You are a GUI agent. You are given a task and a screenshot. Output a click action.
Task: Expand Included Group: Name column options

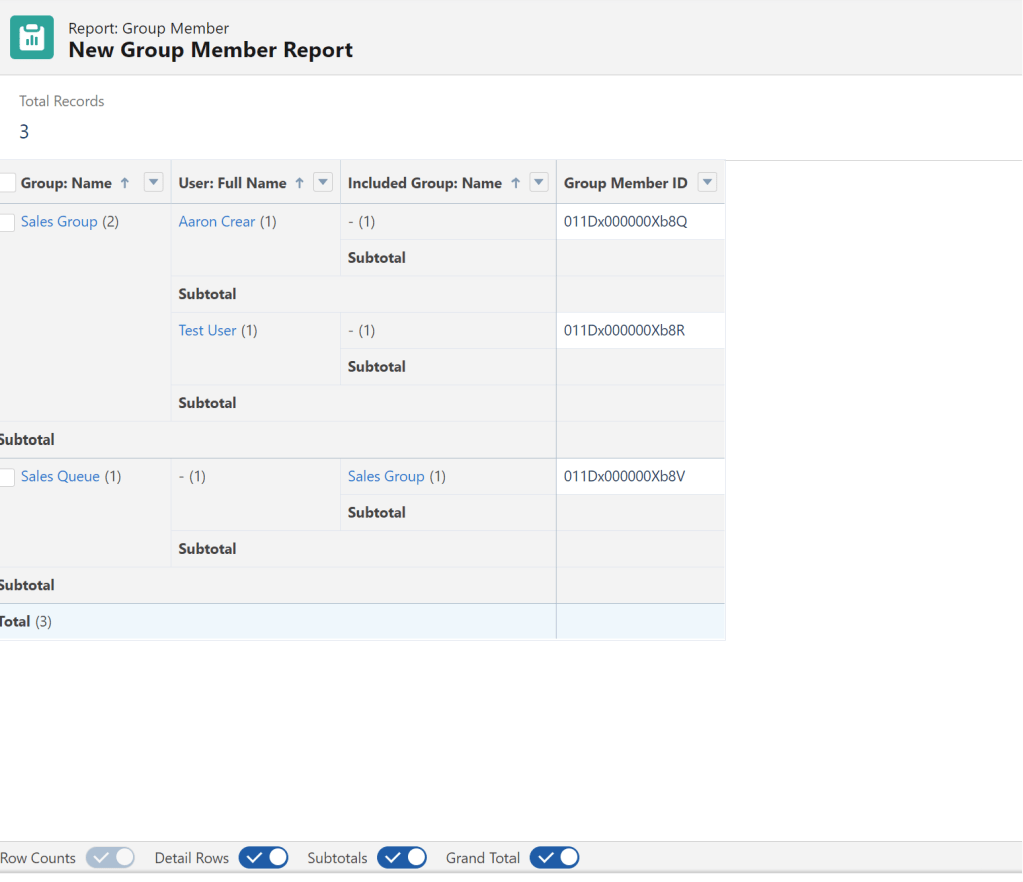point(539,182)
